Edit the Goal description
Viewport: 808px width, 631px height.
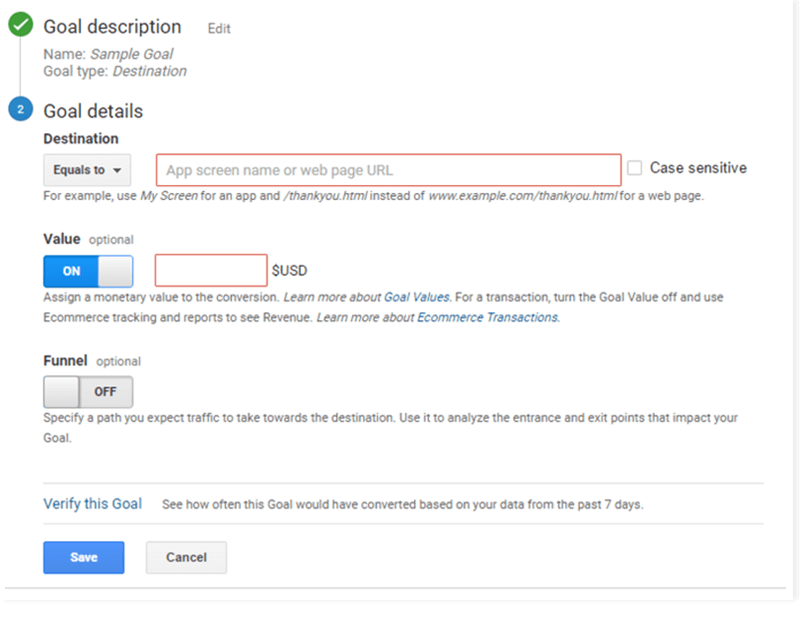(219, 29)
